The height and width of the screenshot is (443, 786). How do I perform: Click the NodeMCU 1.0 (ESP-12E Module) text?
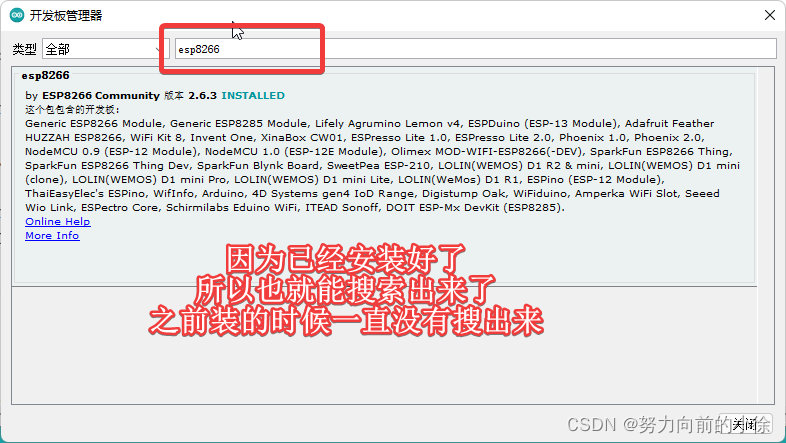[295, 152]
